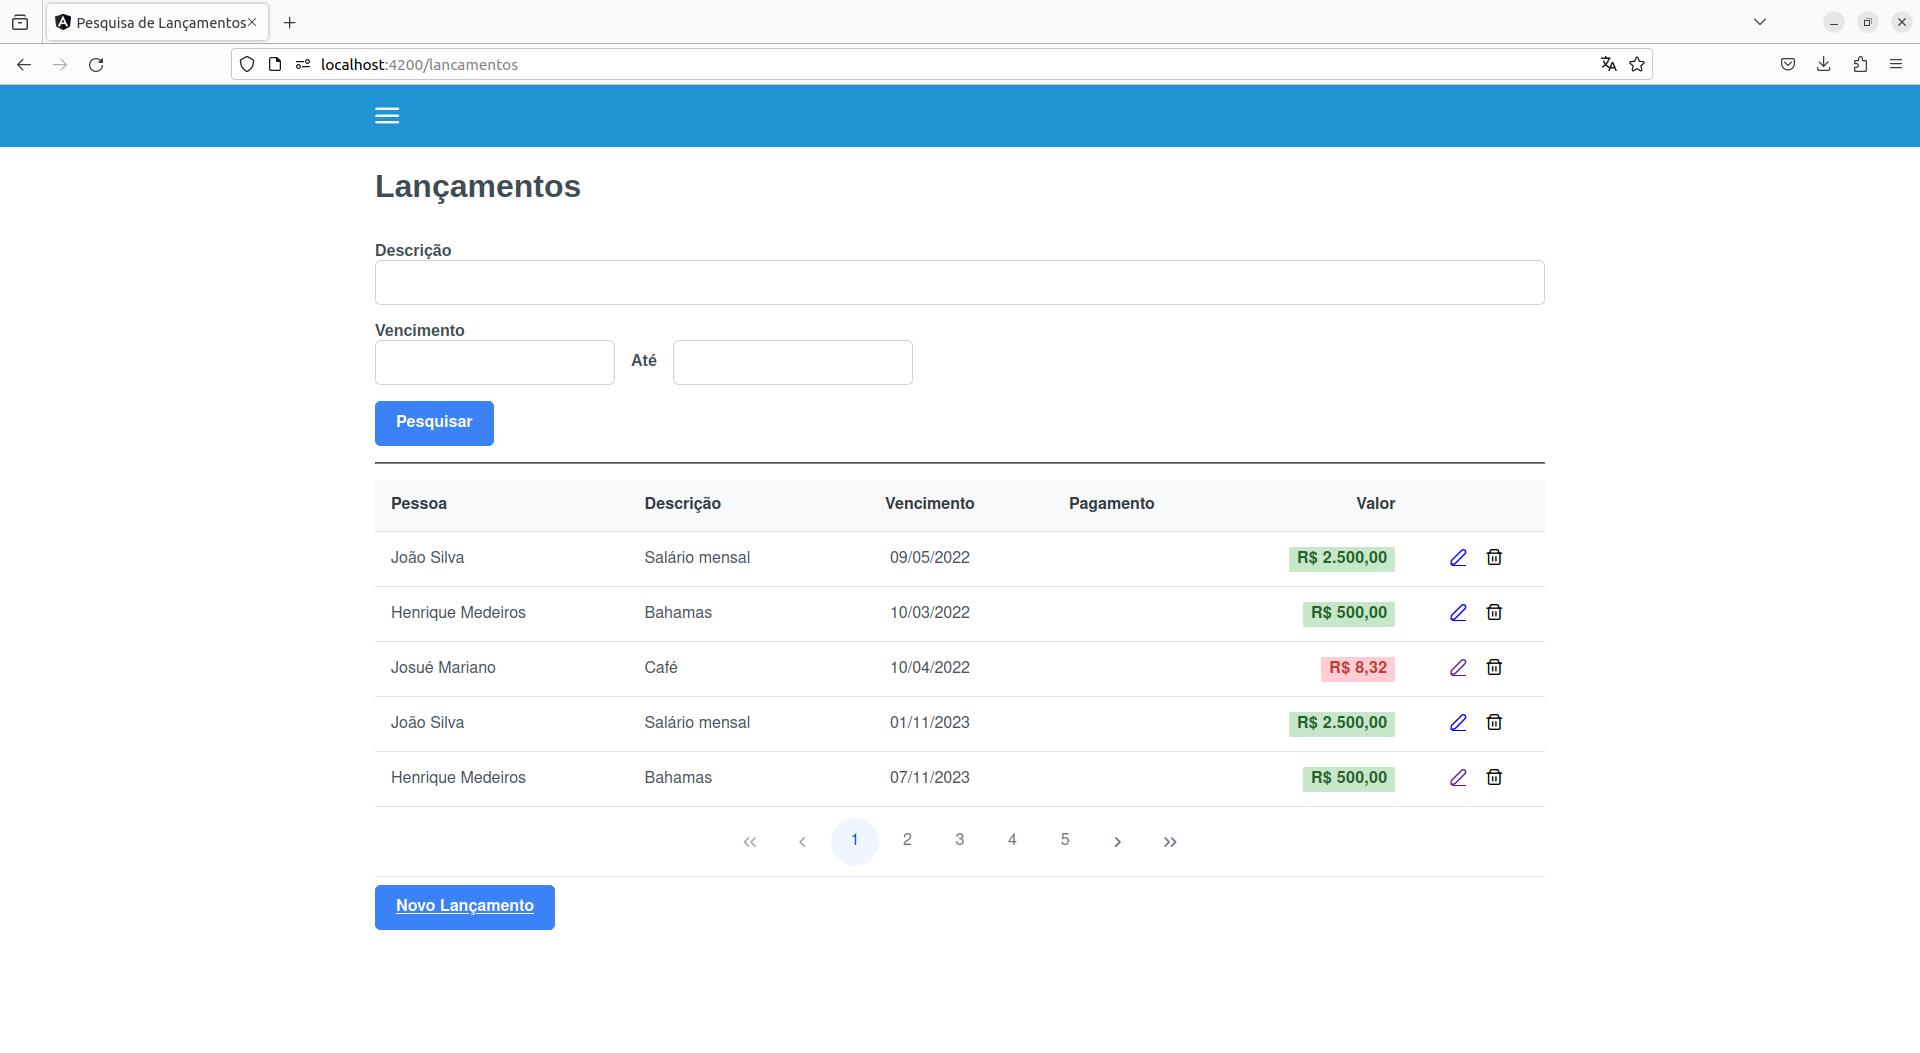Delete the Henrique Medeiros 07/11/2023 entry
The image size is (1920, 1053).
pos(1494,778)
